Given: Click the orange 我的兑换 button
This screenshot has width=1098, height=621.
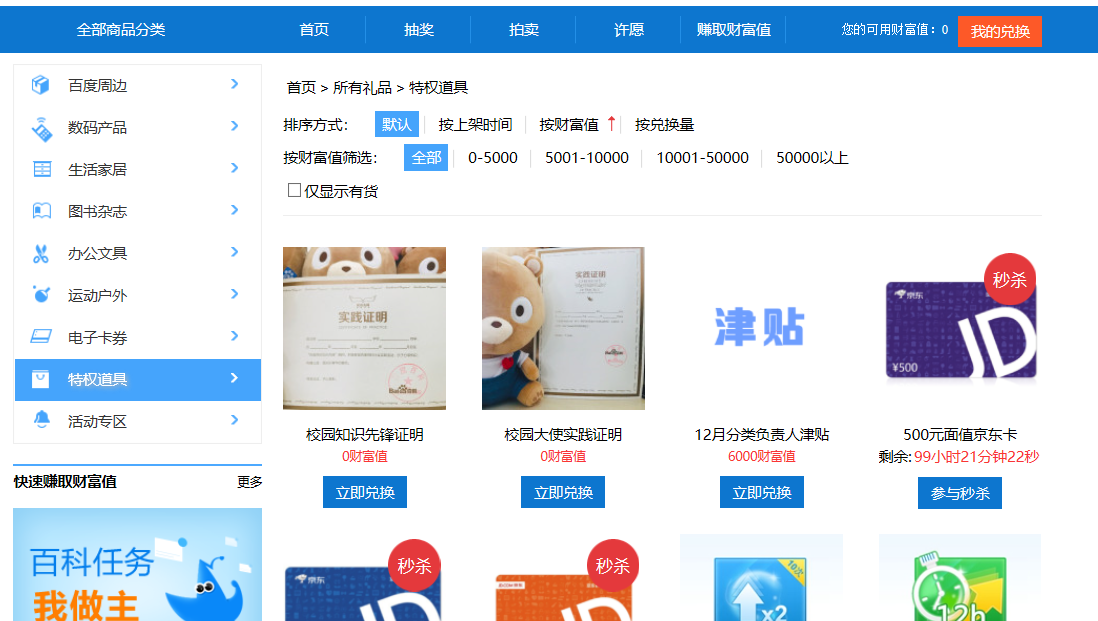Looking at the screenshot, I should coord(999,31).
